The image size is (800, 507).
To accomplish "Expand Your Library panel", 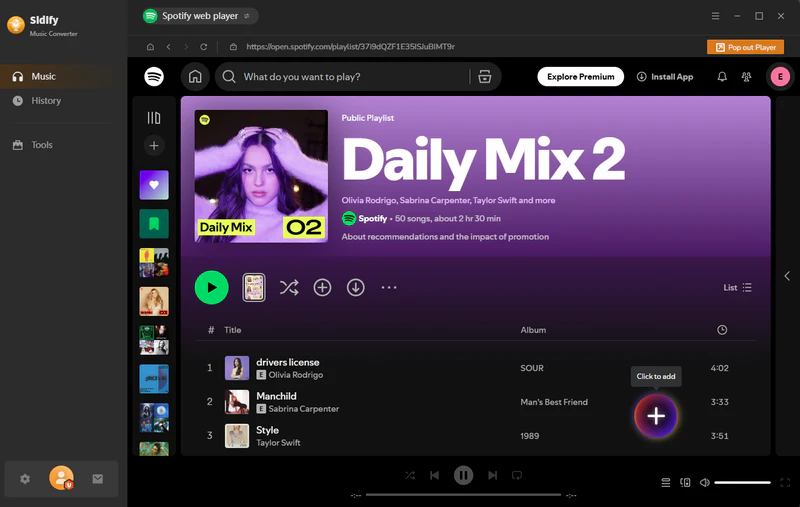I will click(154, 118).
